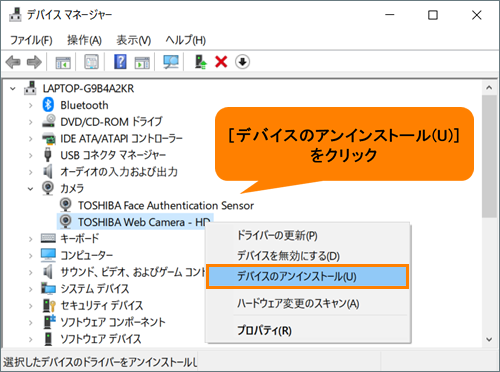Open the 操作(A) menu
The image size is (500, 372).
click(x=84, y=40)
